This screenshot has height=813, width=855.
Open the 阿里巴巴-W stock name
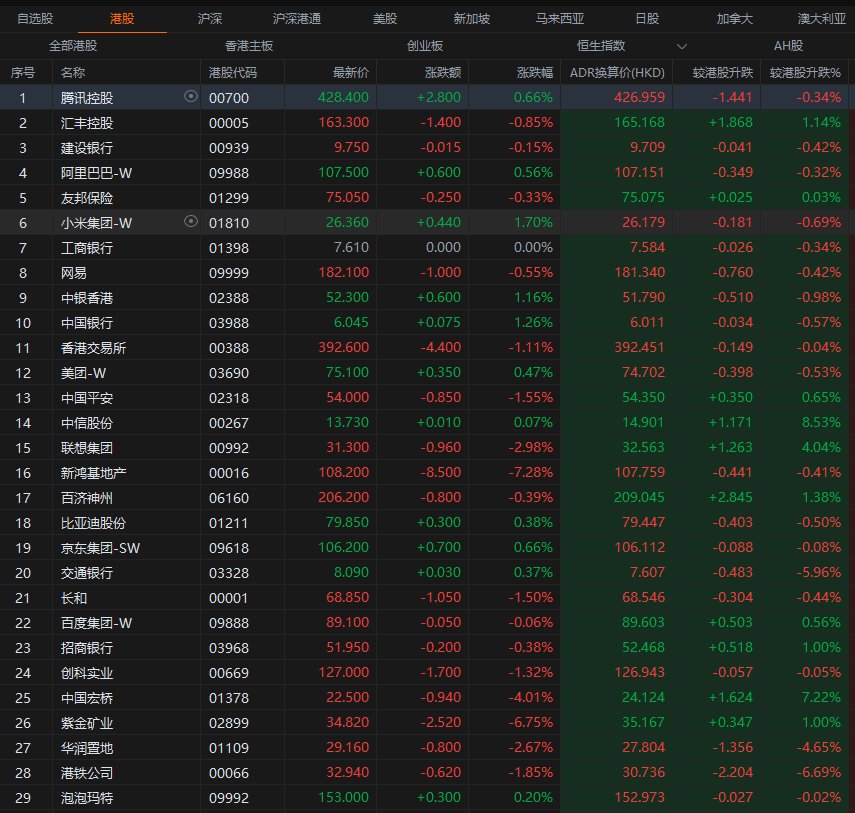coord(97,173)
